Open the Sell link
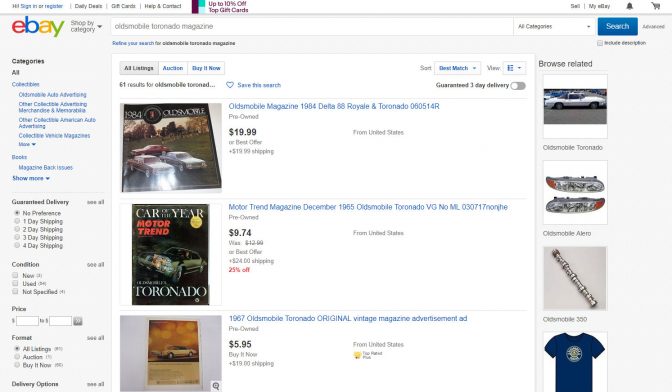This screenshot has width=672, height=392. pos(575,6)
